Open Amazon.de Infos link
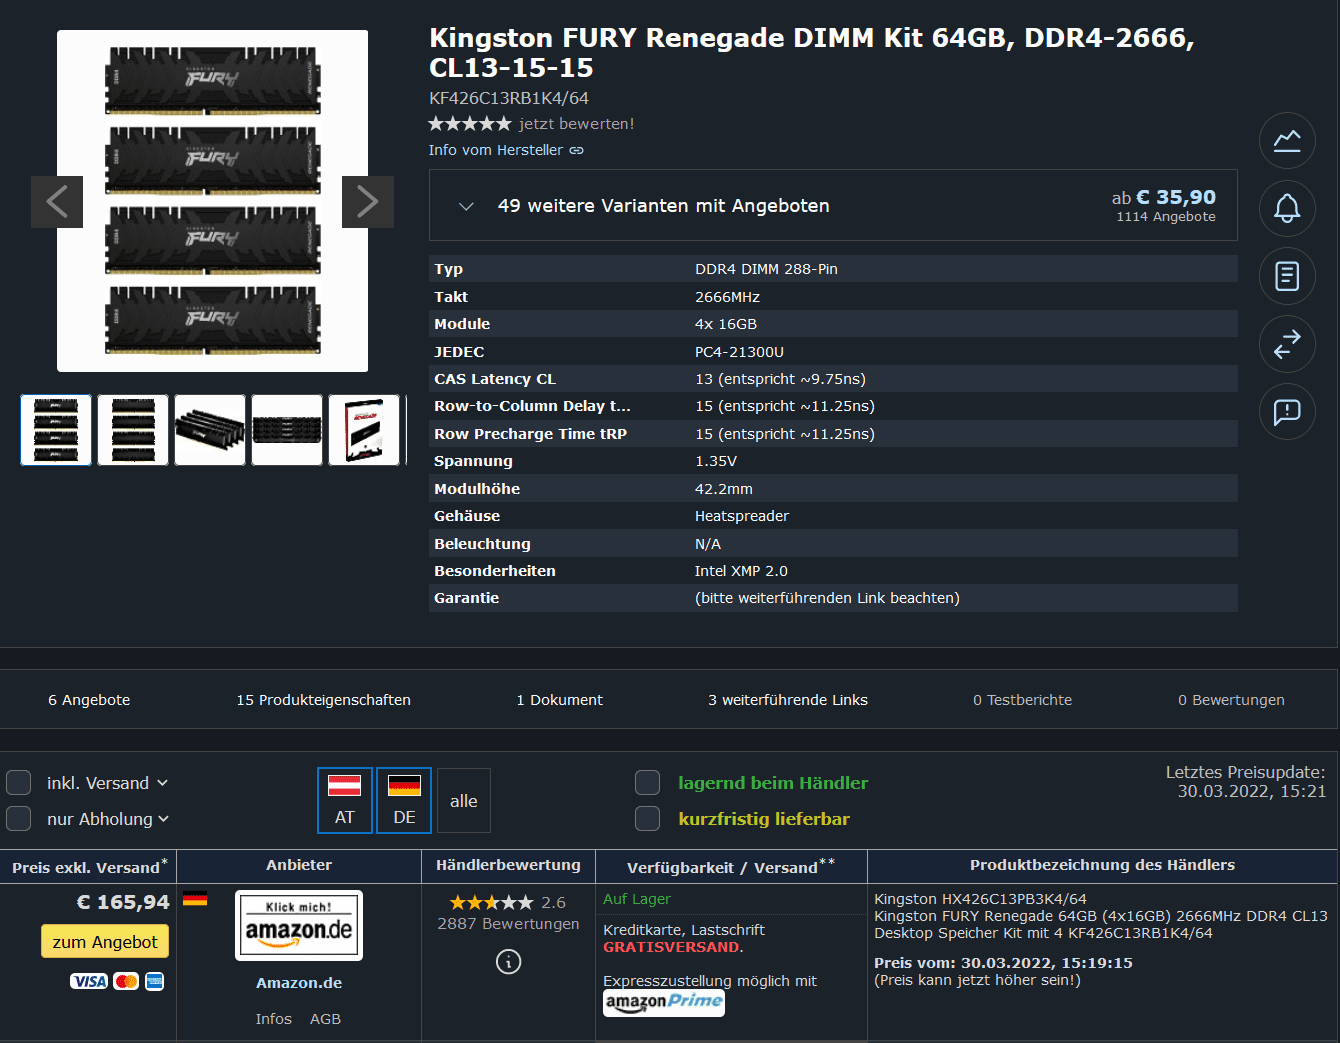The image size is (1340, 1043). point(273,1019)
